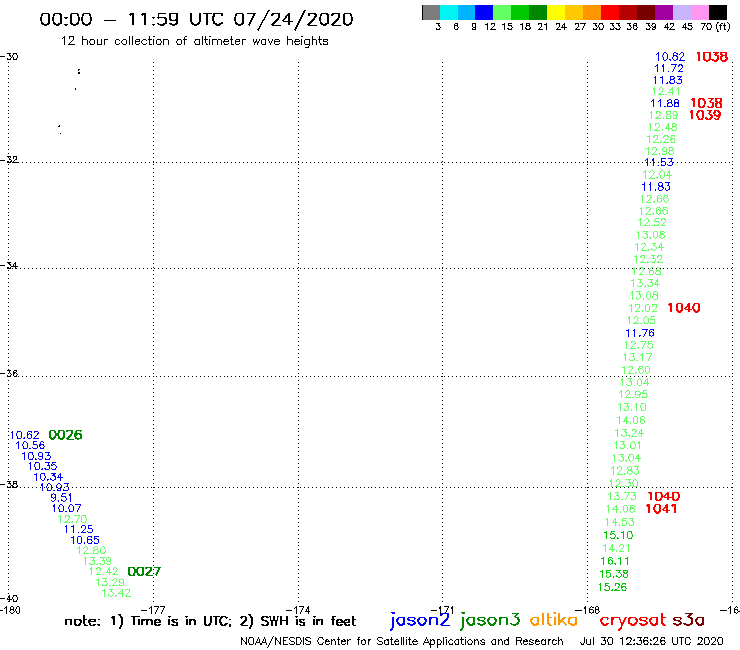Click the legend scale label '70 (ft)'
The height and width of the screenshot is (650, 740).
point(715,27)
